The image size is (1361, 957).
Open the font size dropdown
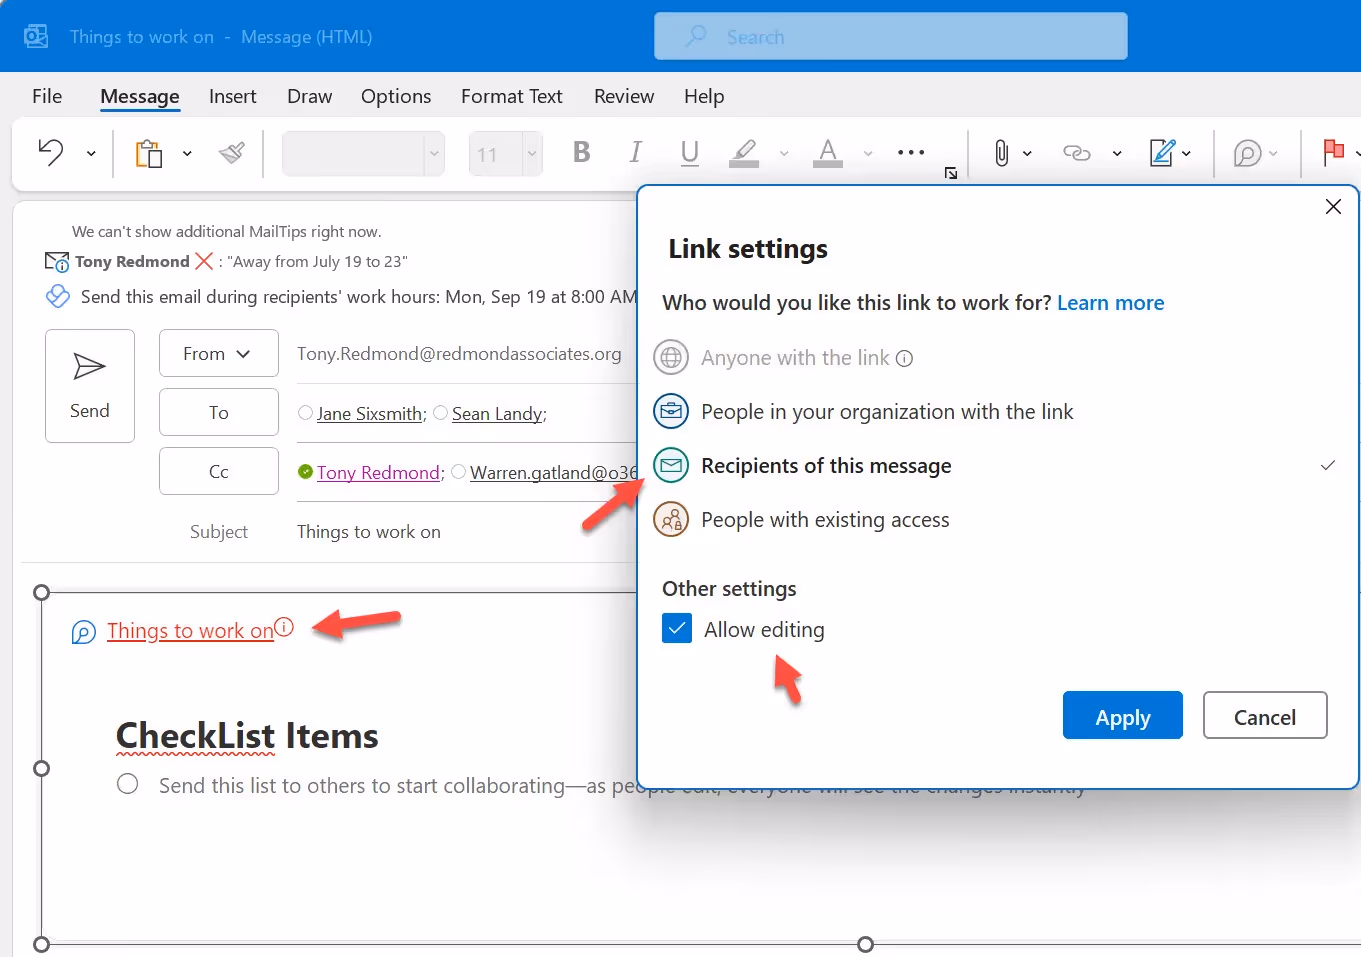point(532,154)
